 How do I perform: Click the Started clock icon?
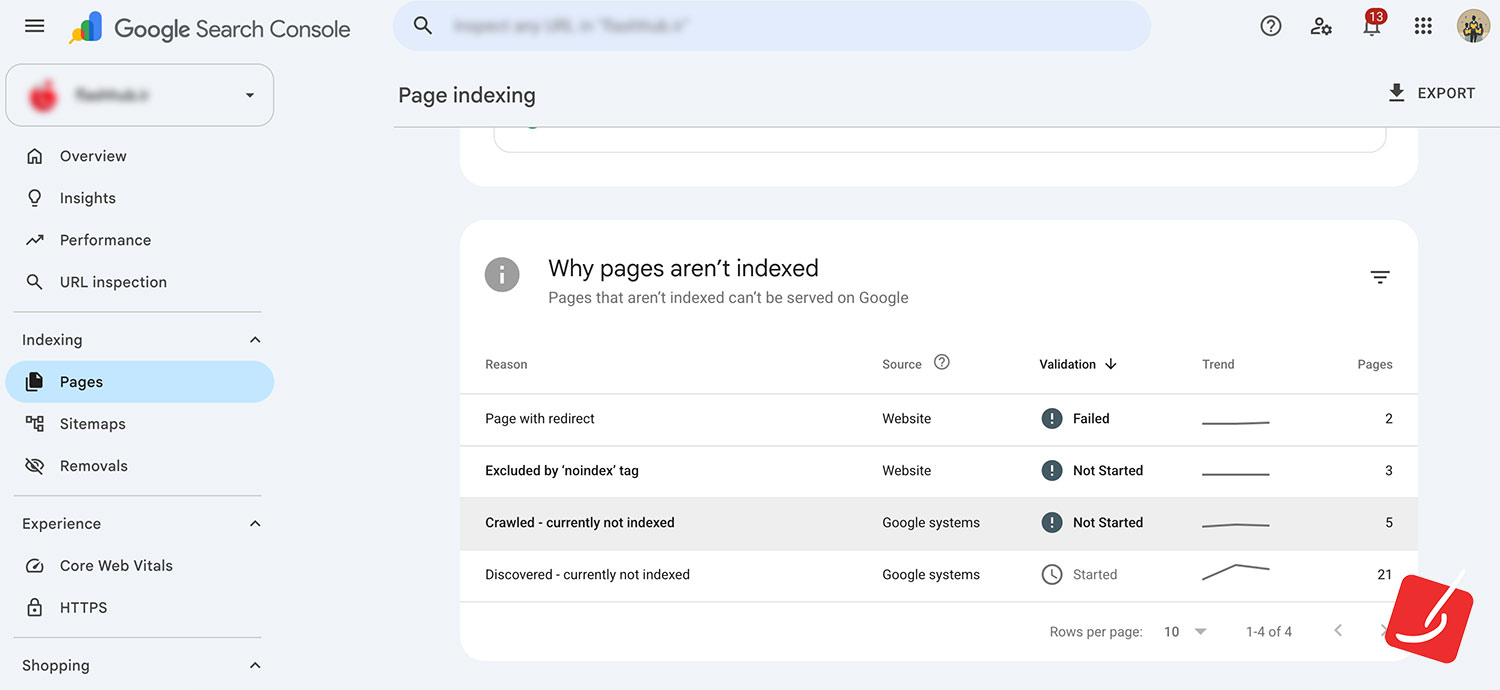[x=1051, y=575]
